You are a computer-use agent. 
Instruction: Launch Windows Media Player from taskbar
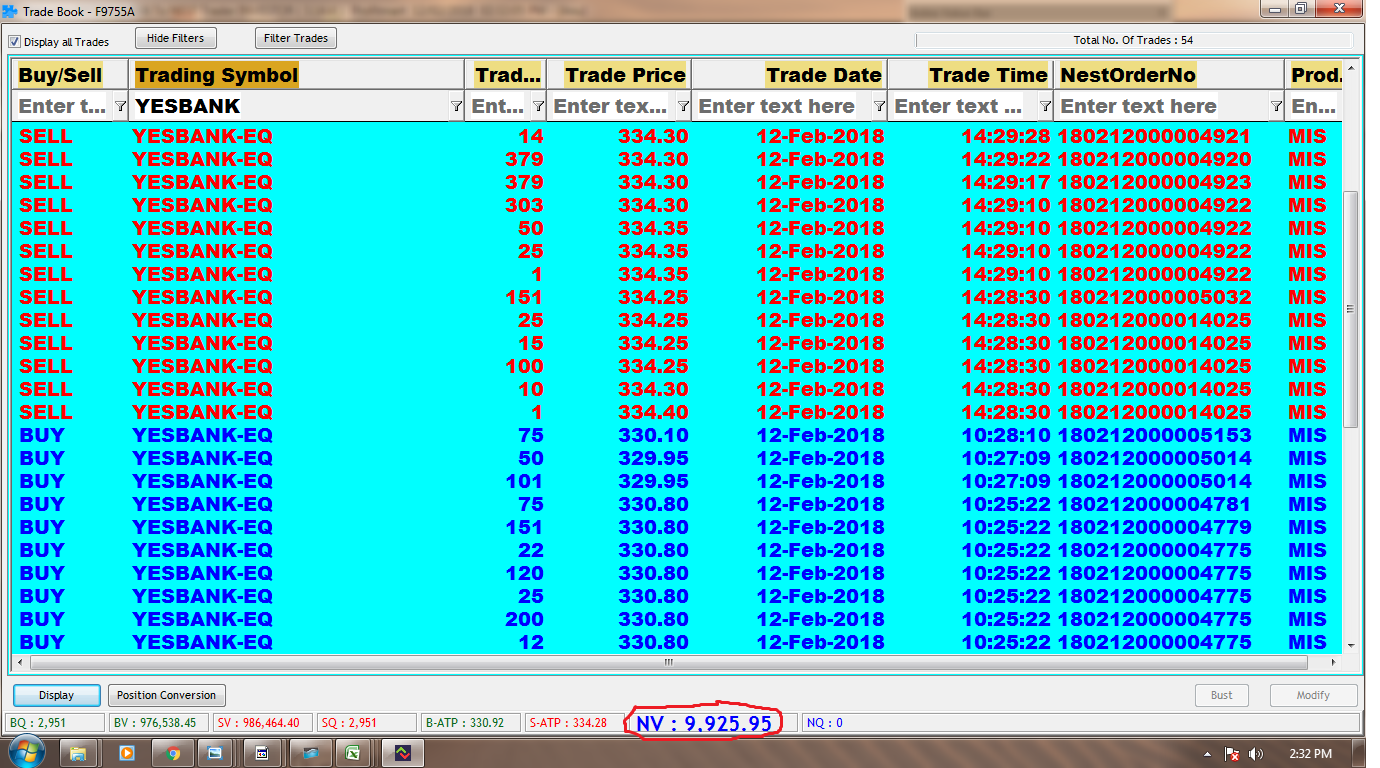click(125, 753)
